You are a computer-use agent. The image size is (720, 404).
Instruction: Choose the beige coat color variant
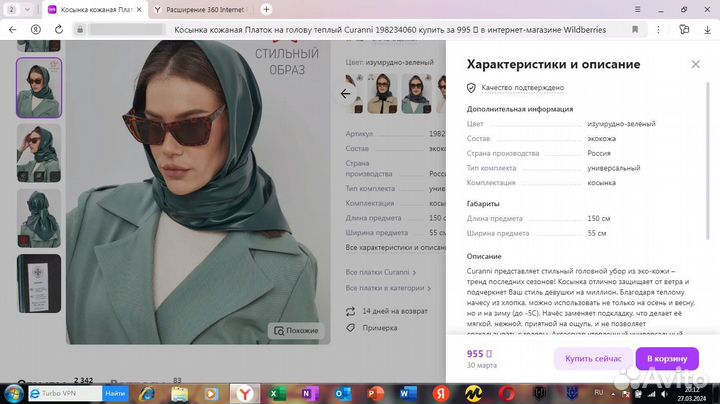382,94
